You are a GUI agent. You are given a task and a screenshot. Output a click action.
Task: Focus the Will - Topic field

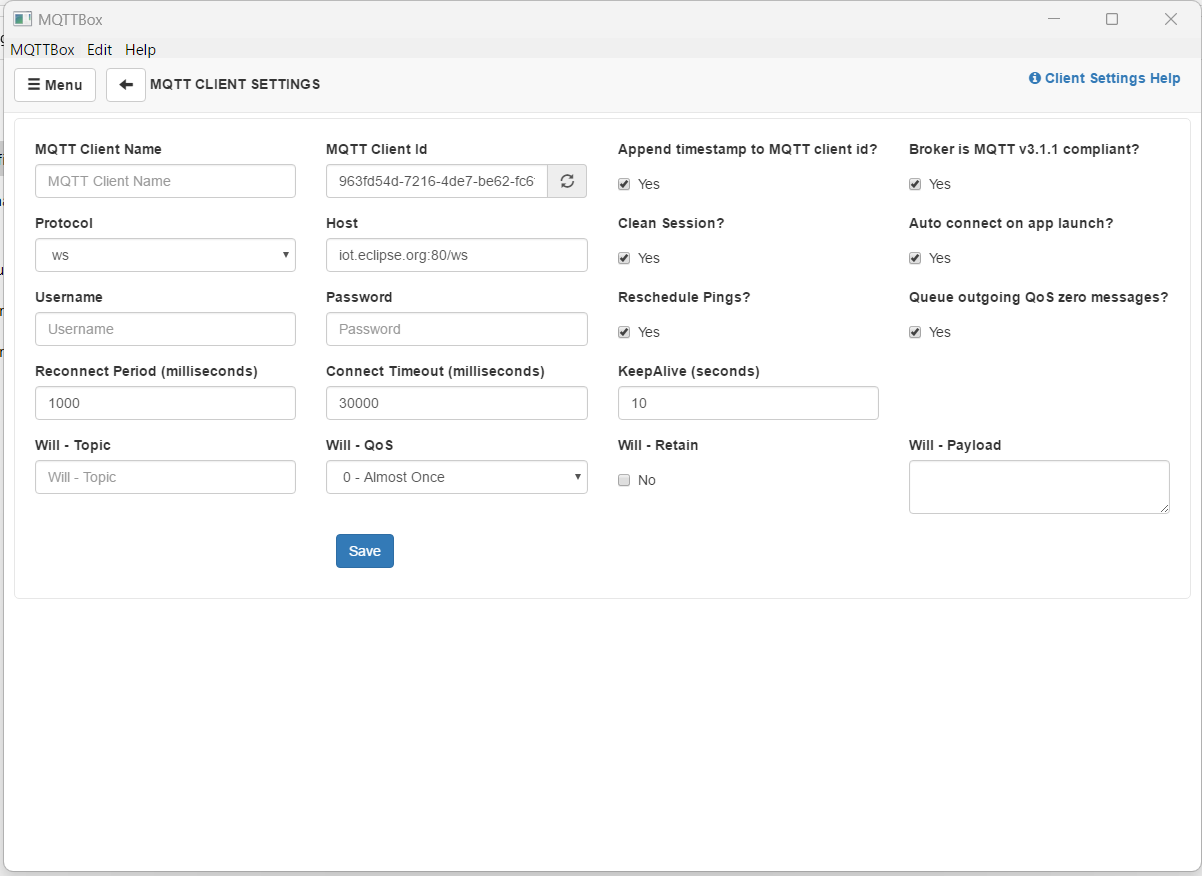pyautogui.click(x=165, y=477)
